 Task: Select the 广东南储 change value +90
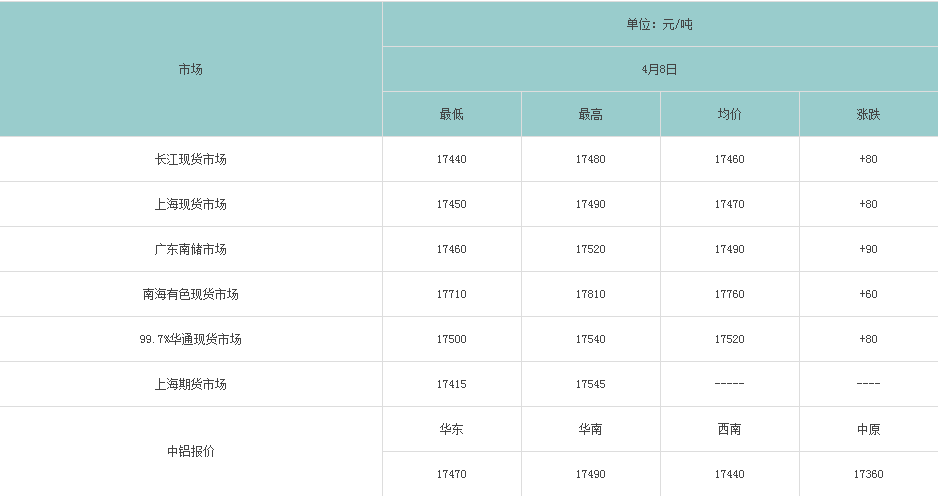(868, 249)
